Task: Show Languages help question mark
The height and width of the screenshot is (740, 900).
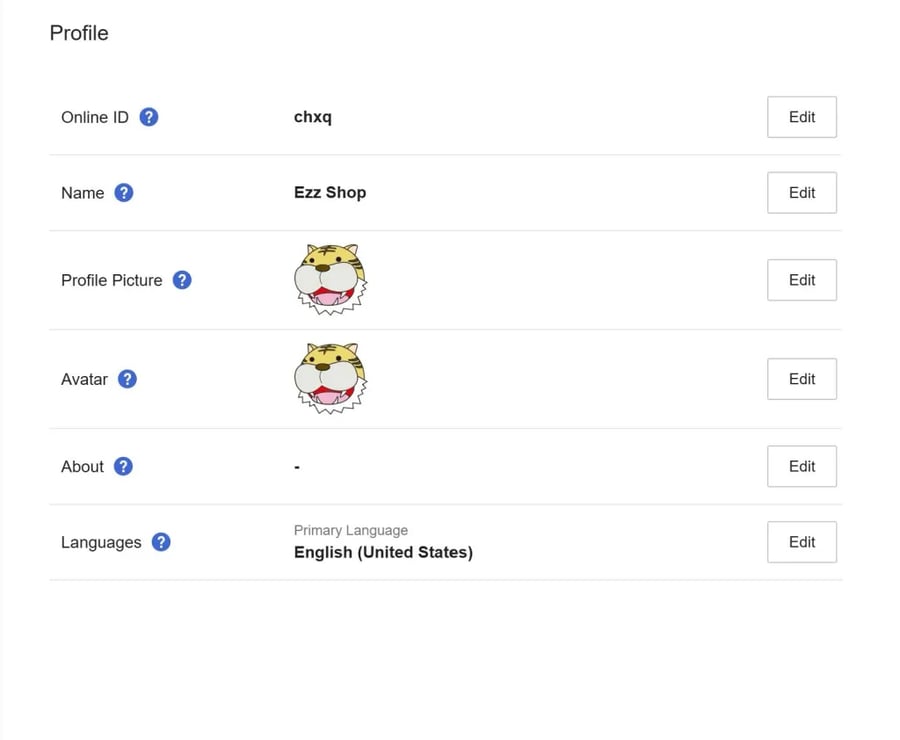Action: 161,542
